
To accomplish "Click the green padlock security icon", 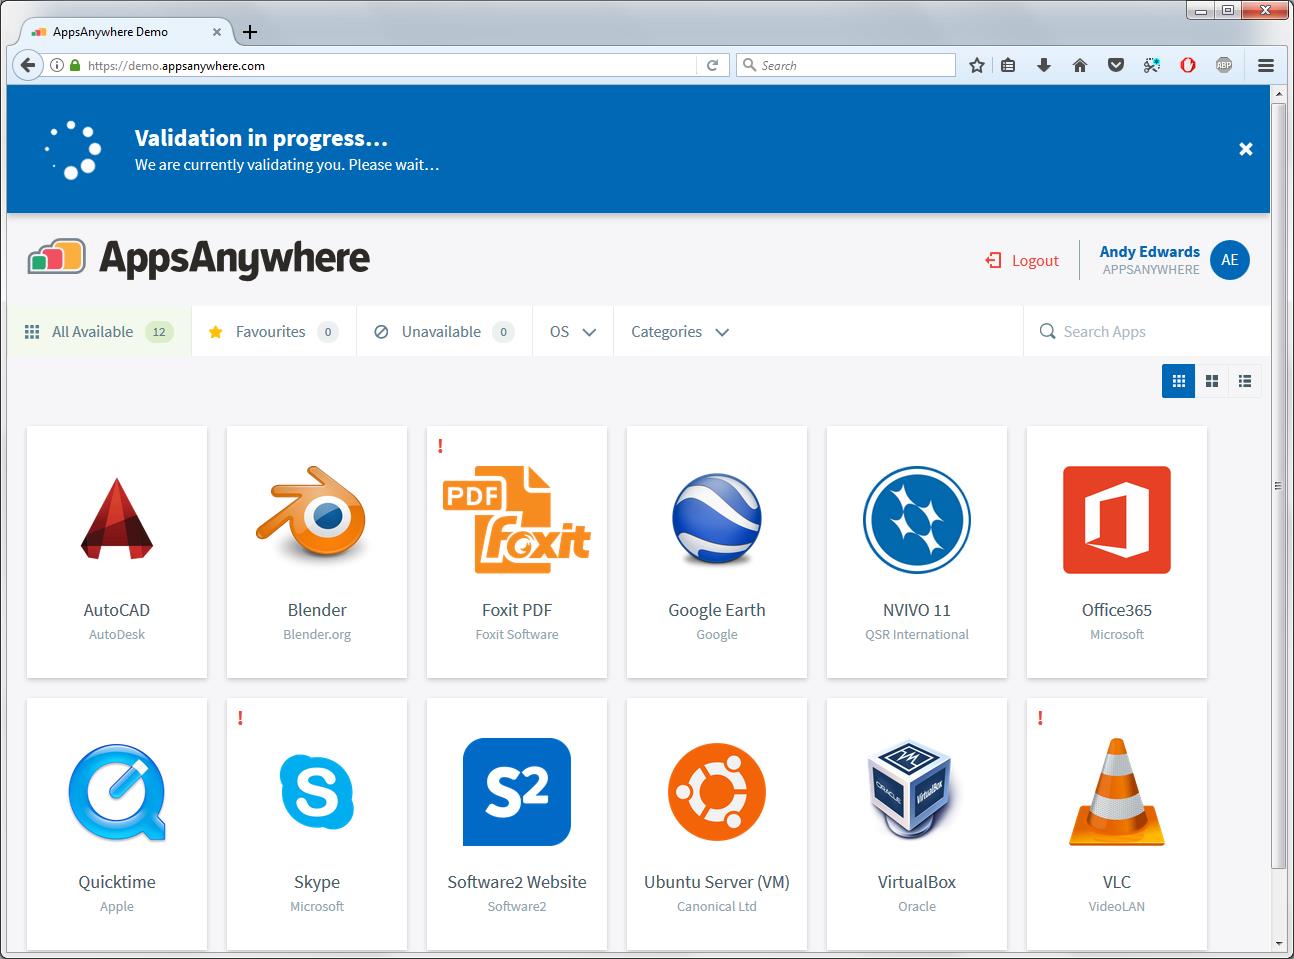I will [x=74, y=65].
